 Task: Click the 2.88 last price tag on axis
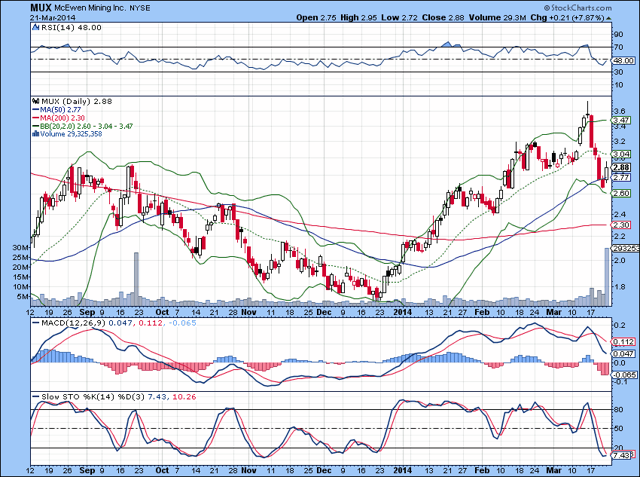[621, 167]
